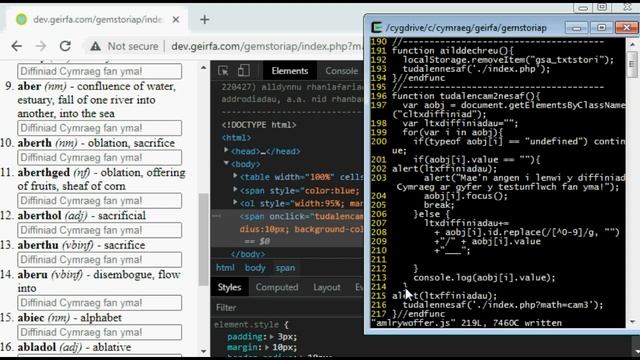
Task: View the Not secure site warning
Action: (x=124, y=46)
